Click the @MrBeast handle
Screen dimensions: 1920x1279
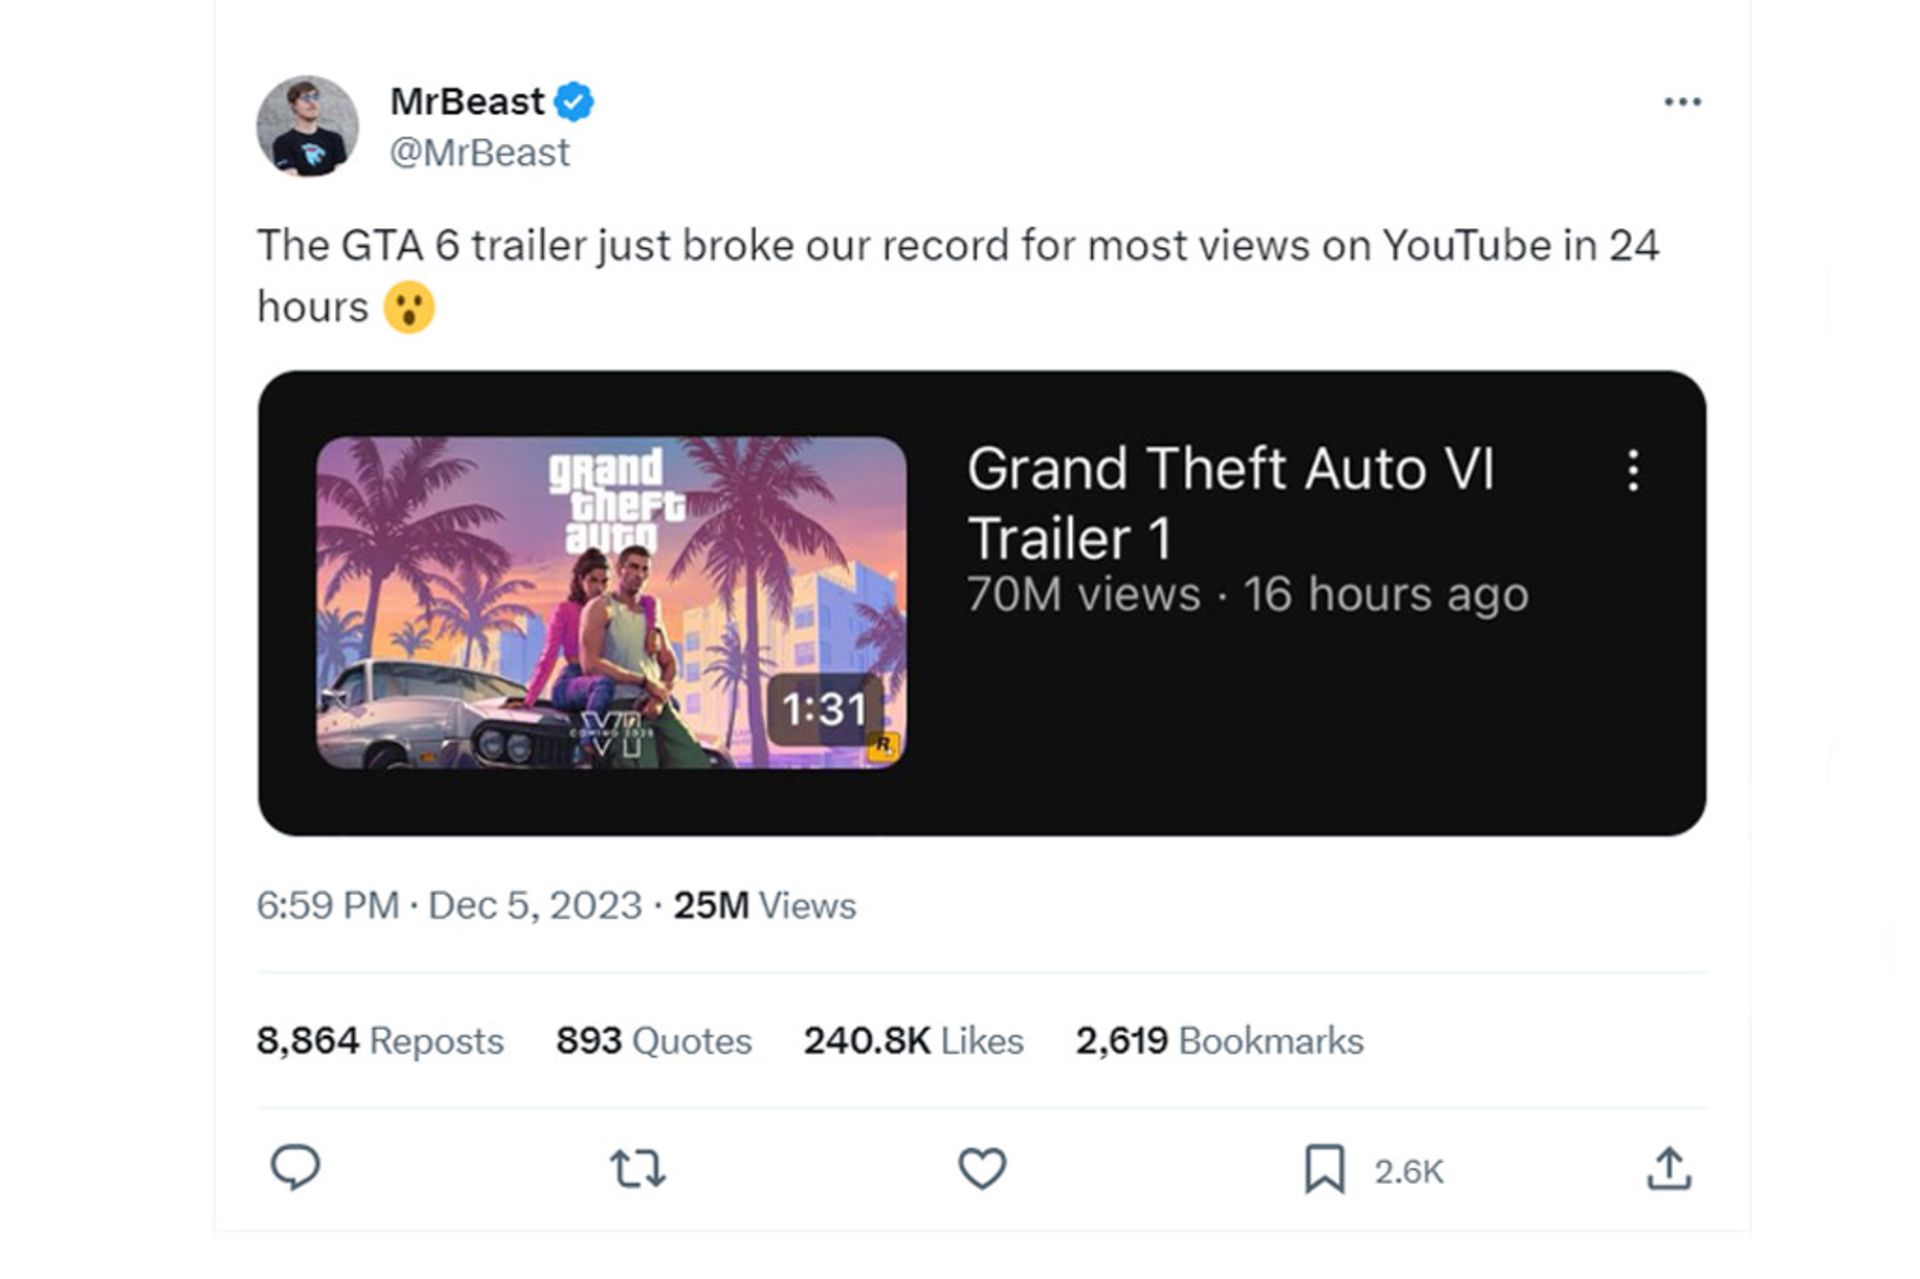(x=478, y=152)
